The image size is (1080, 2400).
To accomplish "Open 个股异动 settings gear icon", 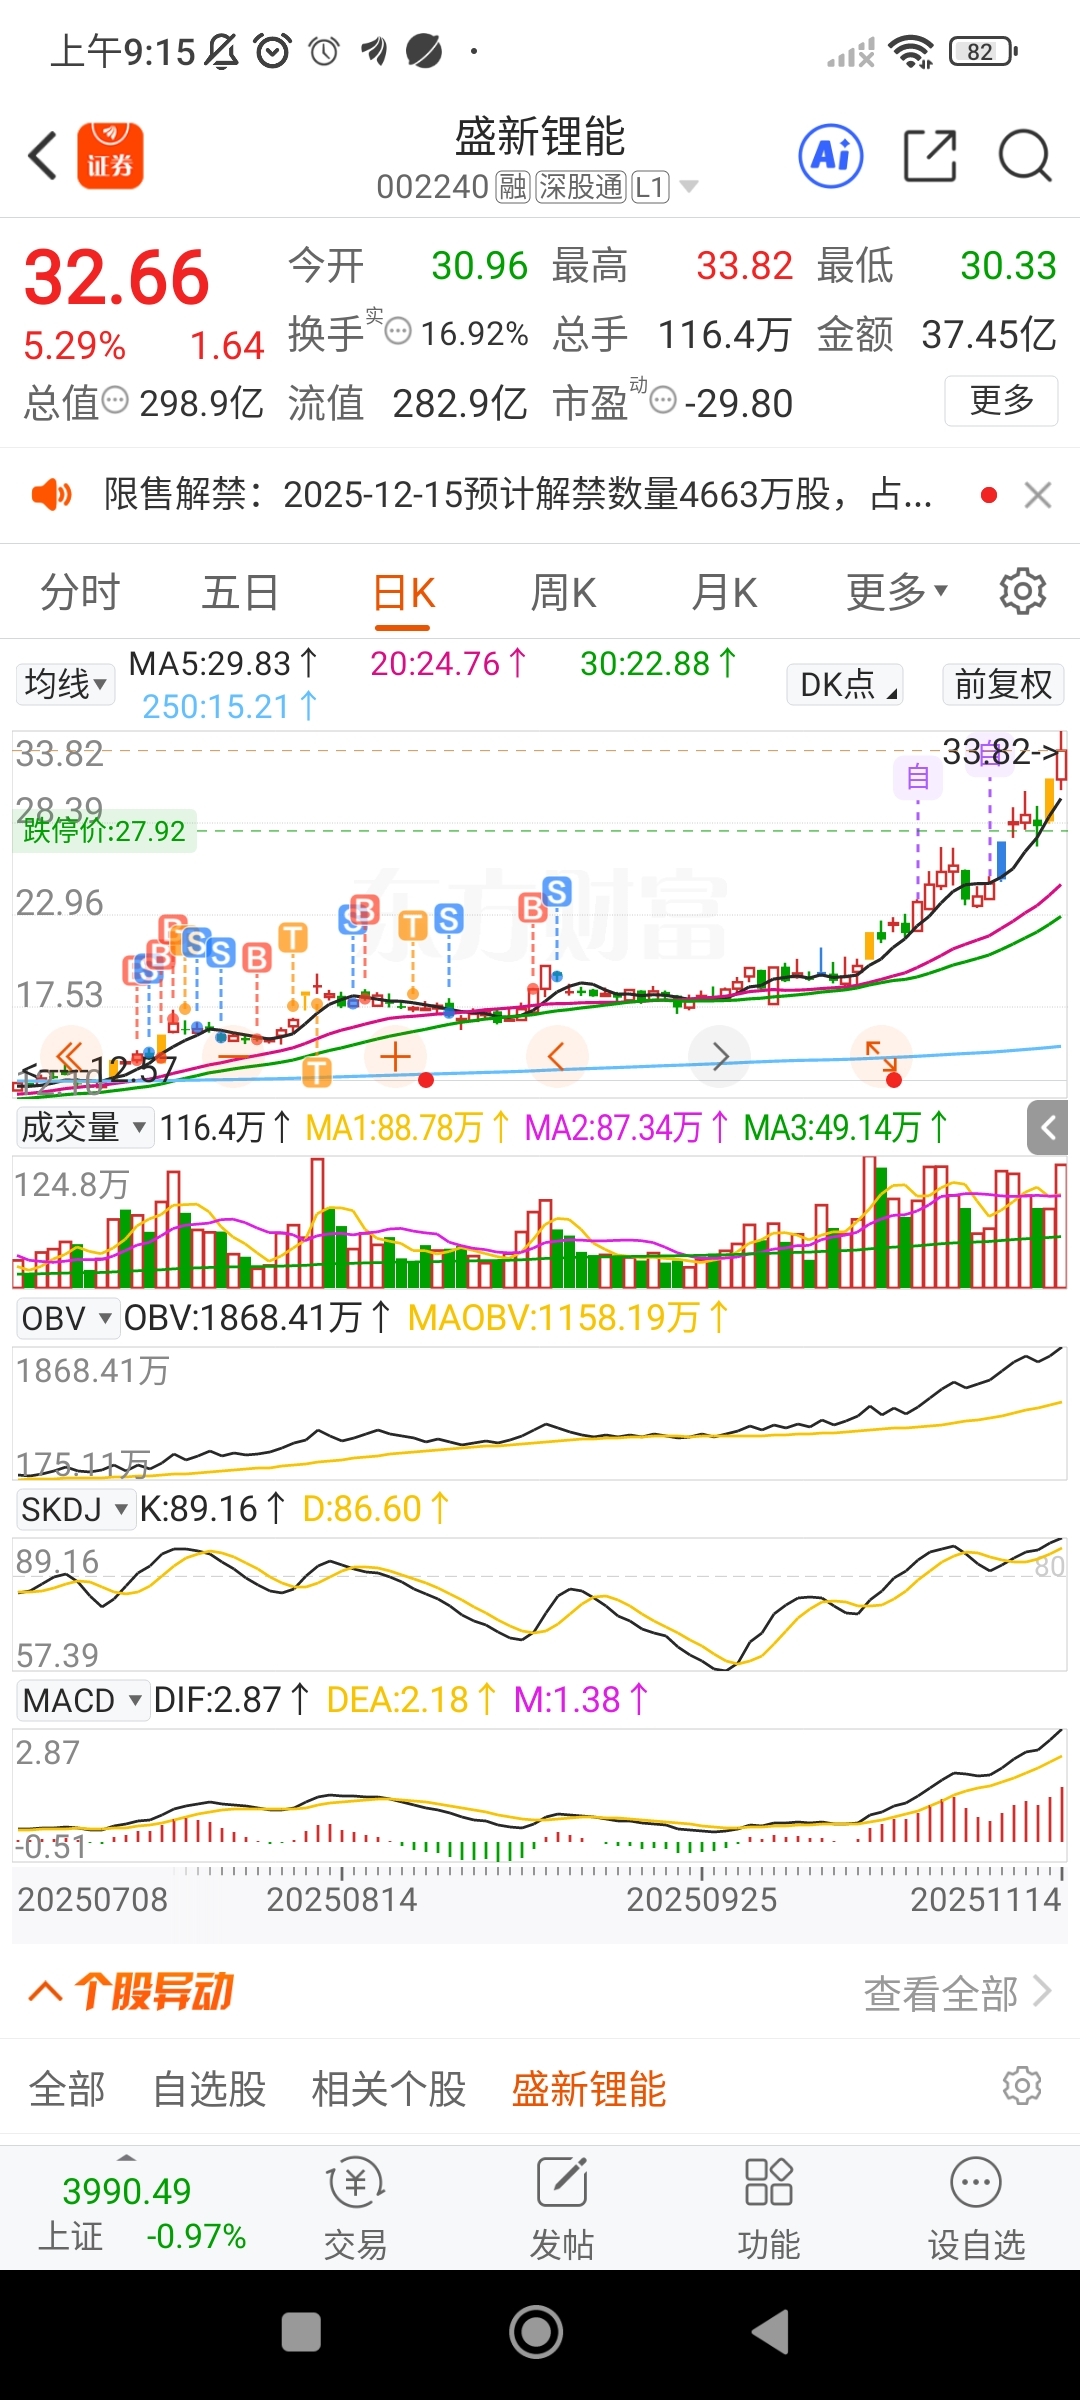I will point(1022,2086).
